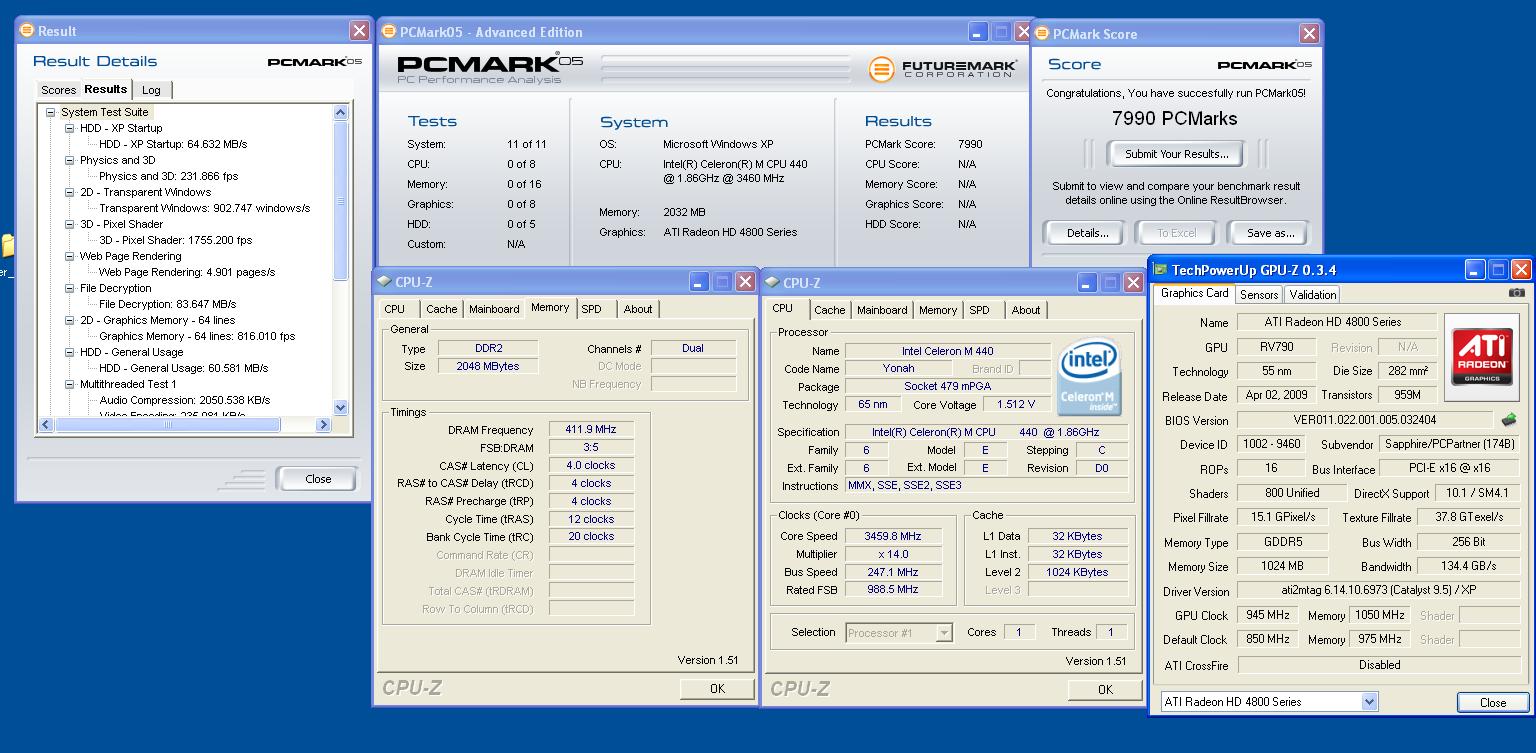This screenshot has height=753, width=1536.
Task: Select "Audio Compression: 2050.538 KB/s" row
Action: click(x=184, y=400)
